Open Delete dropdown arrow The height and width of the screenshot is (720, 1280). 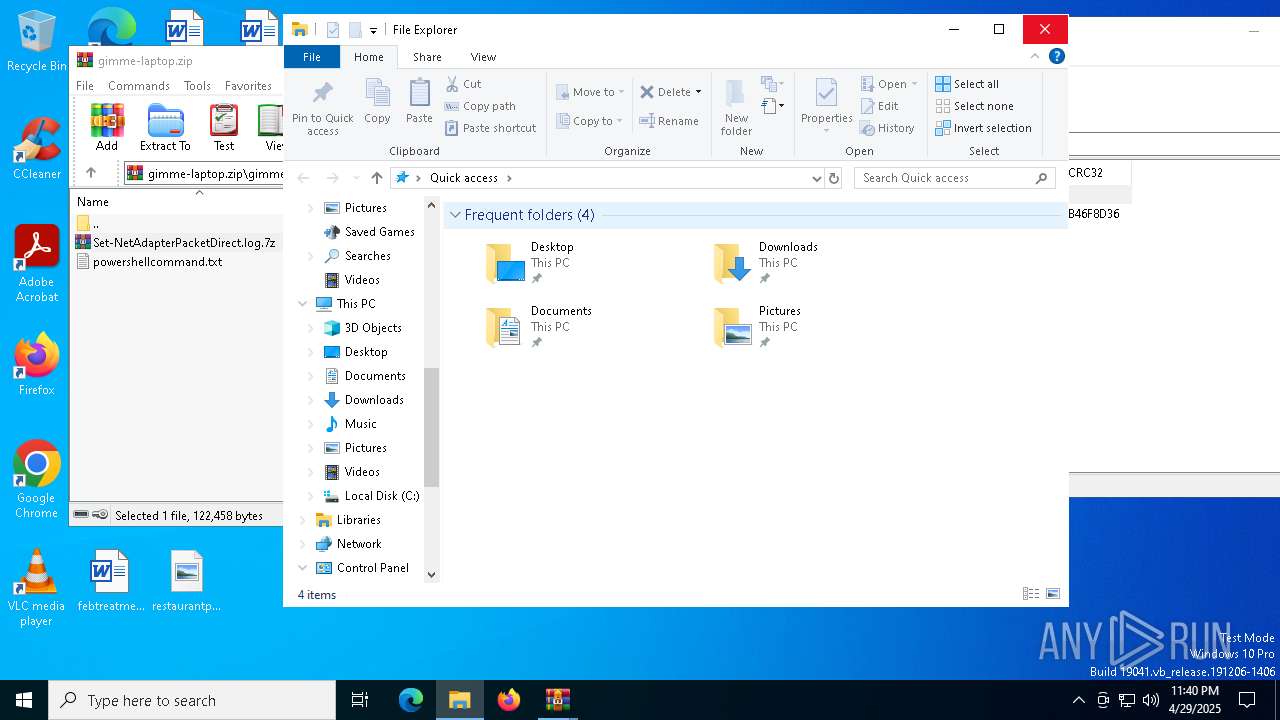coord(698,92)
